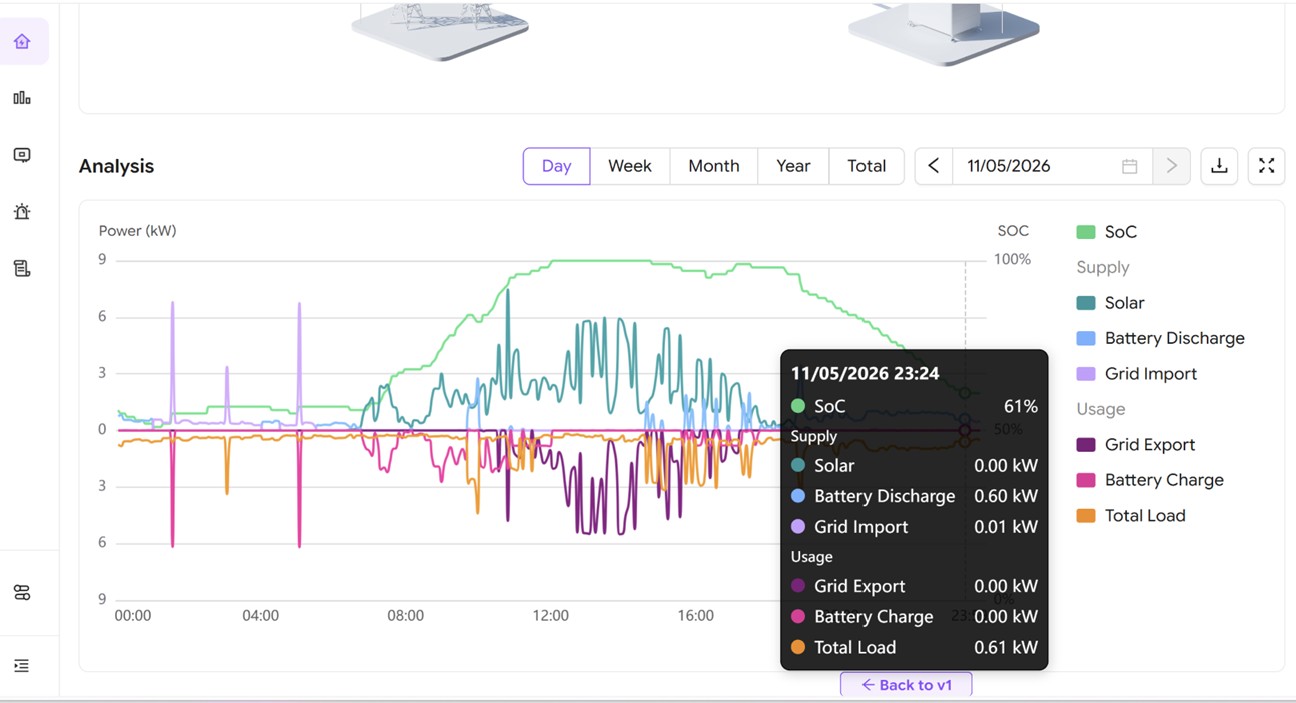Switch to the Month tab
This screenshot has height=703, width=1296.
point(714,166)
